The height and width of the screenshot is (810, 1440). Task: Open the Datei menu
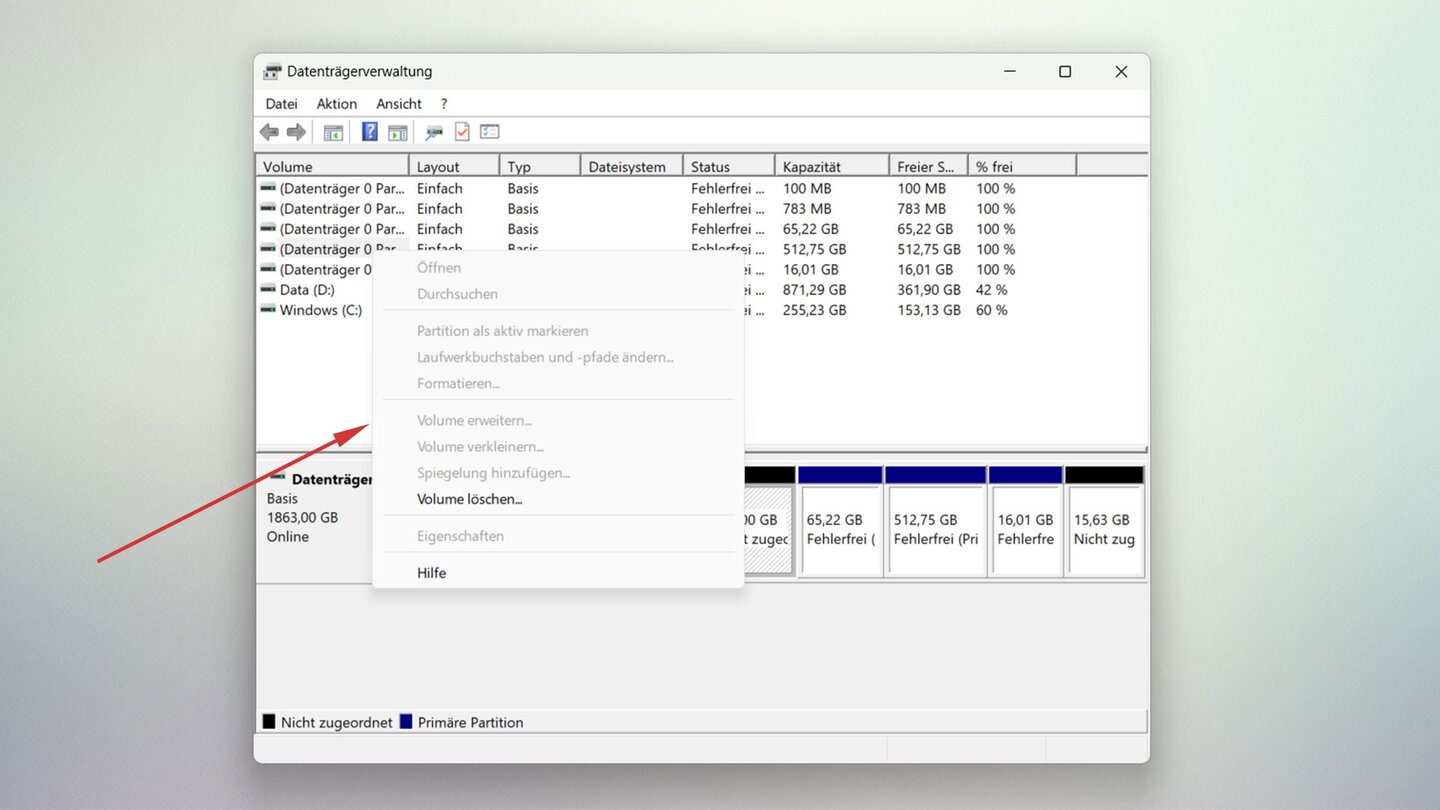(x=281, y=104)
